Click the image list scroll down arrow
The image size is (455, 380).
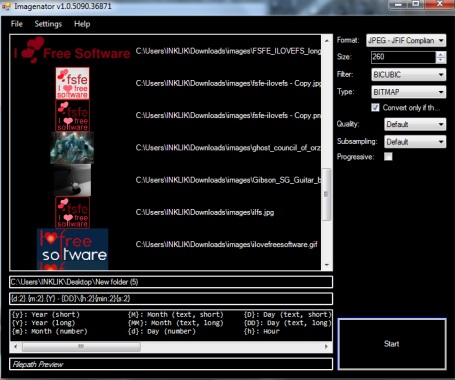coord(327,265)
